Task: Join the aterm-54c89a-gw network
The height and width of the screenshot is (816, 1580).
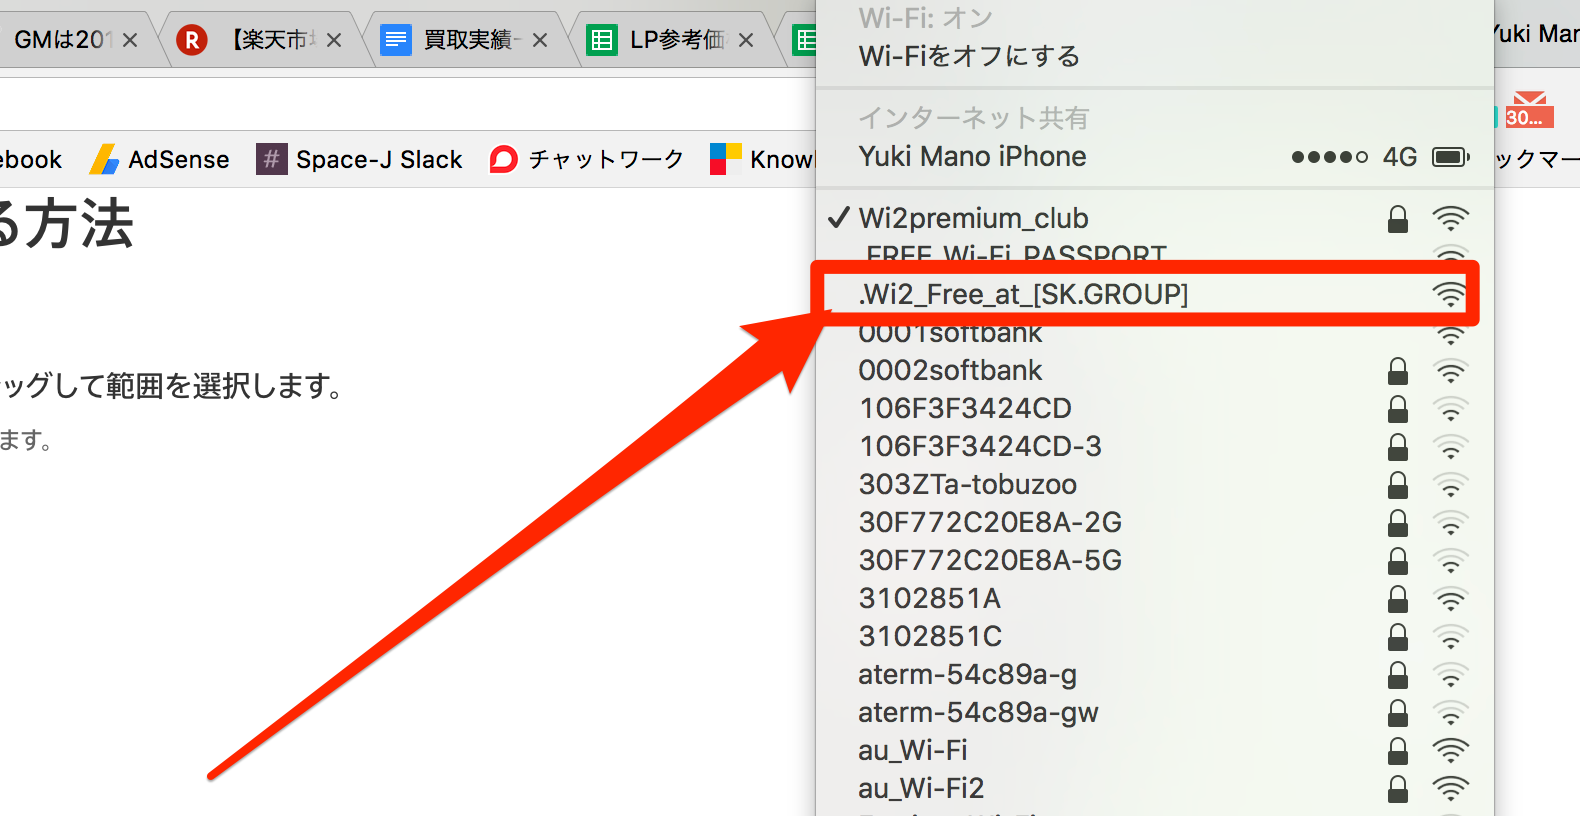Action: [x=1155, y=713]
